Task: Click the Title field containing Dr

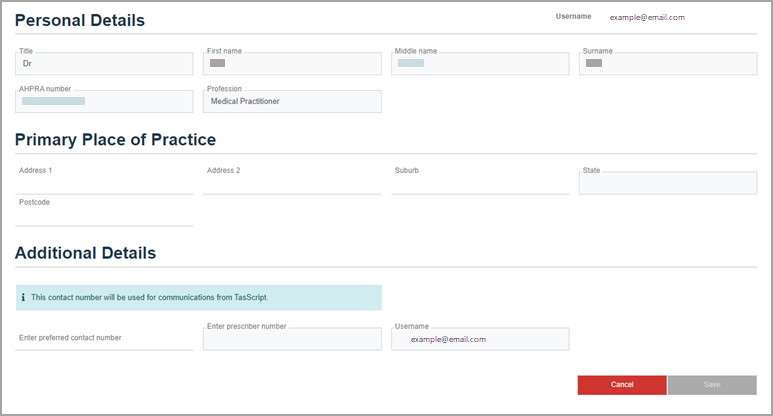Action: point(104,64)
